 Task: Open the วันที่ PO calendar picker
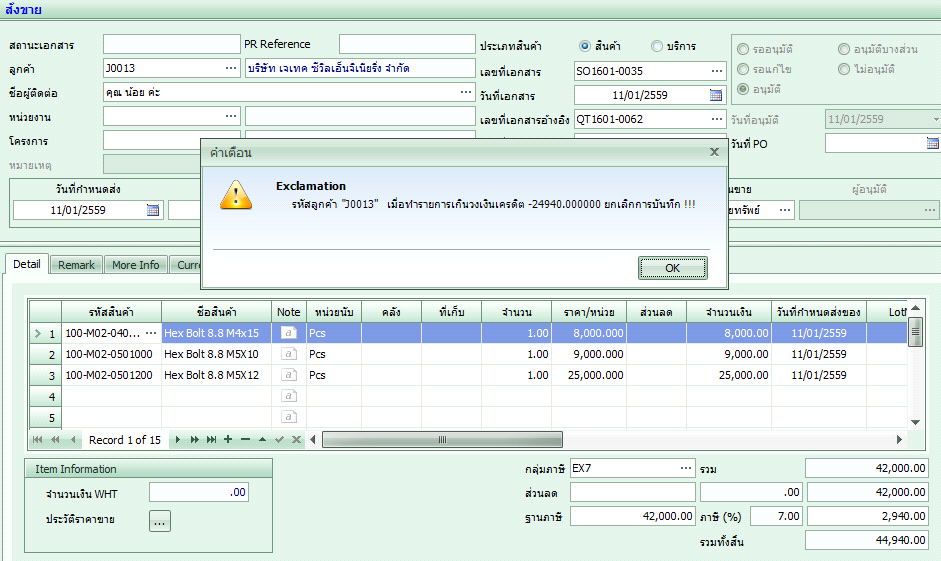pos(932,143)
